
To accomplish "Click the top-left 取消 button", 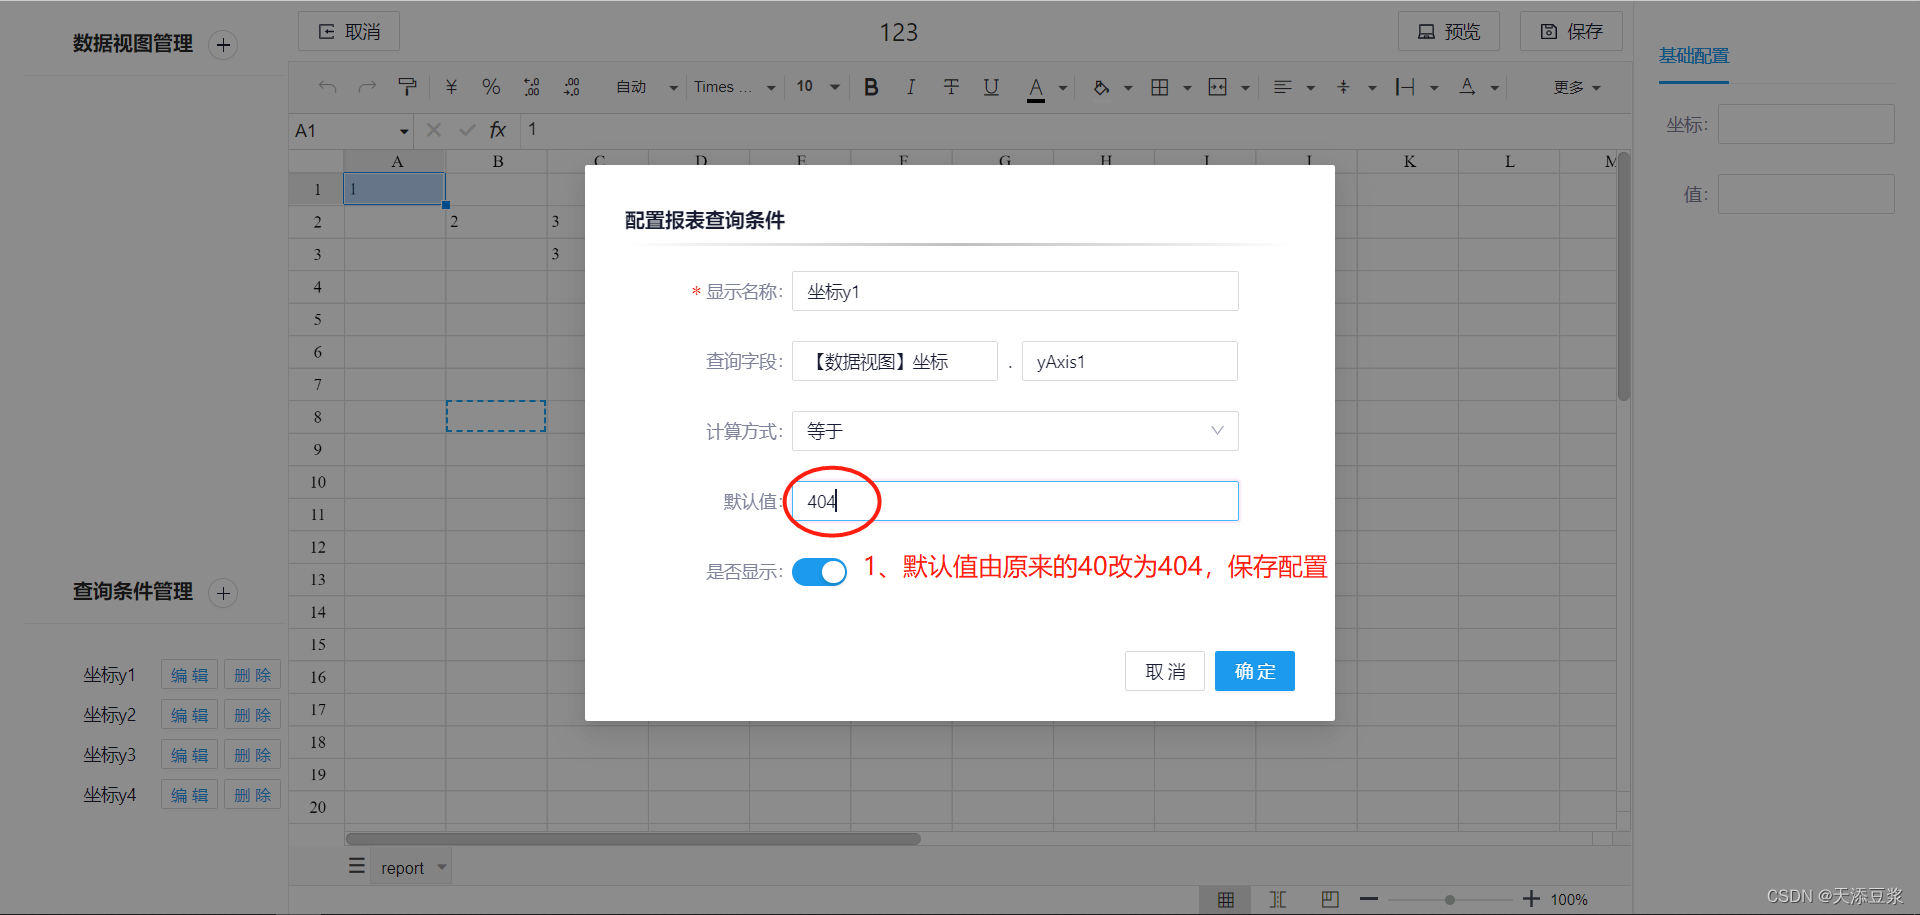I will coord(349,31).
